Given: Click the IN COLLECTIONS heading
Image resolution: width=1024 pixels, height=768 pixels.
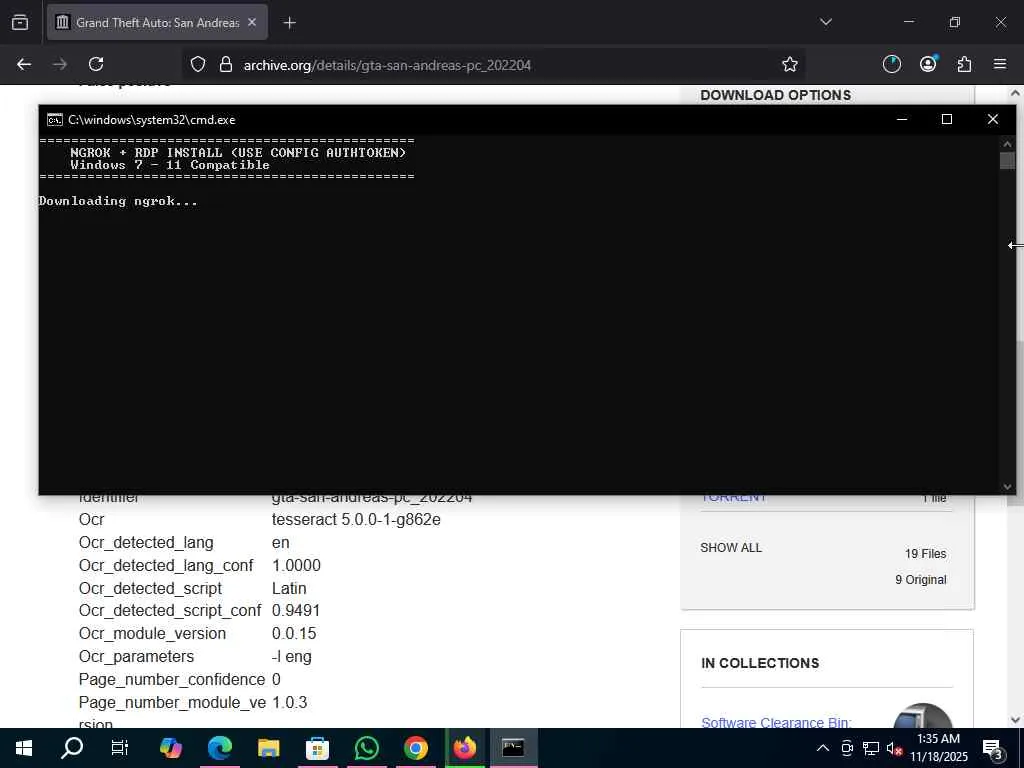Looking at the screenshot, I should 760,663.
